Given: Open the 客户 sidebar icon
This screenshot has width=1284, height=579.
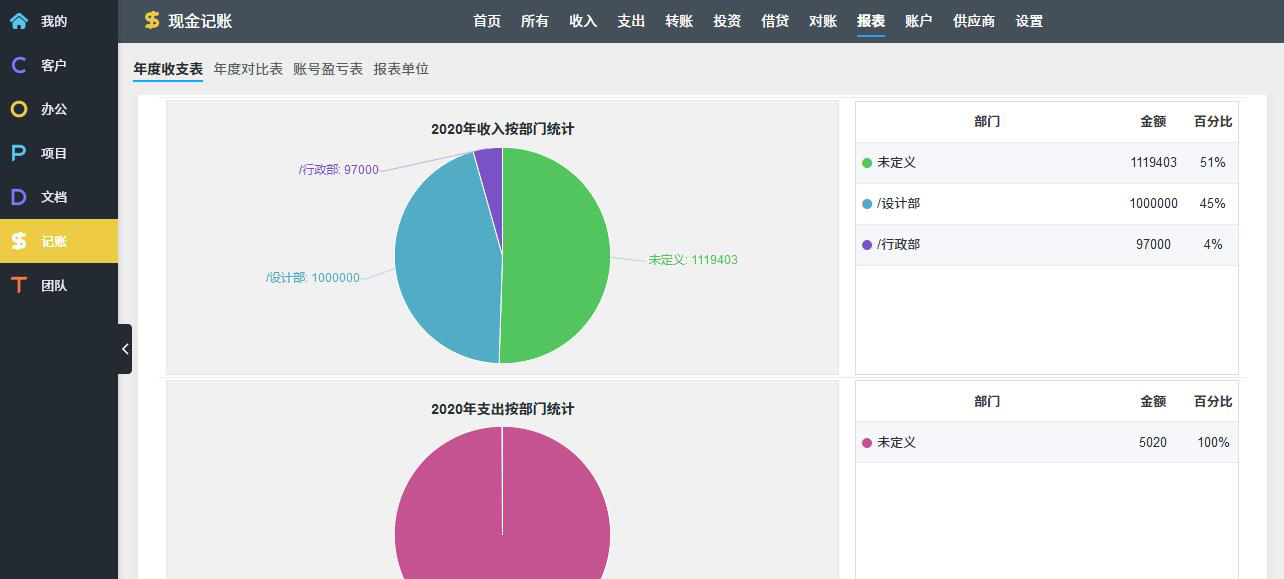Looking at the screenshot, I should click(19, 65).
